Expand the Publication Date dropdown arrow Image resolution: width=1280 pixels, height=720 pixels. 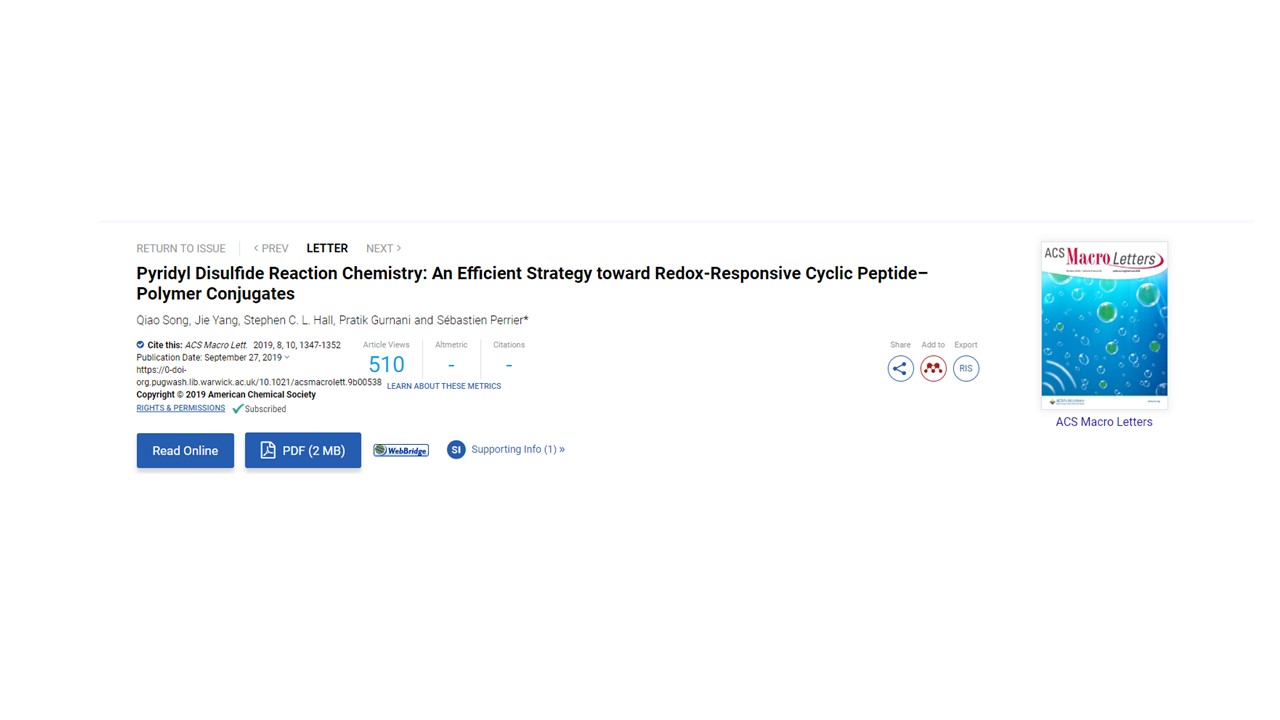coord(287,357)
